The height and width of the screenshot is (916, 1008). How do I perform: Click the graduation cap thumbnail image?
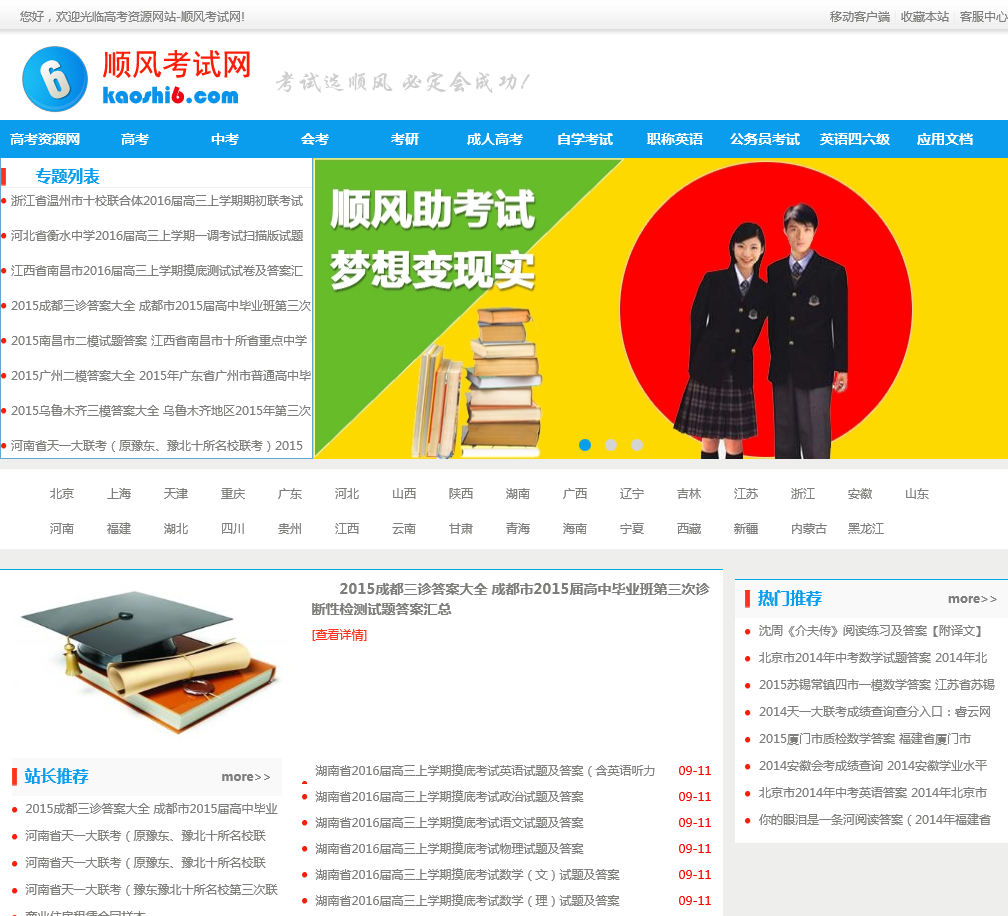(x=149, y=662)
